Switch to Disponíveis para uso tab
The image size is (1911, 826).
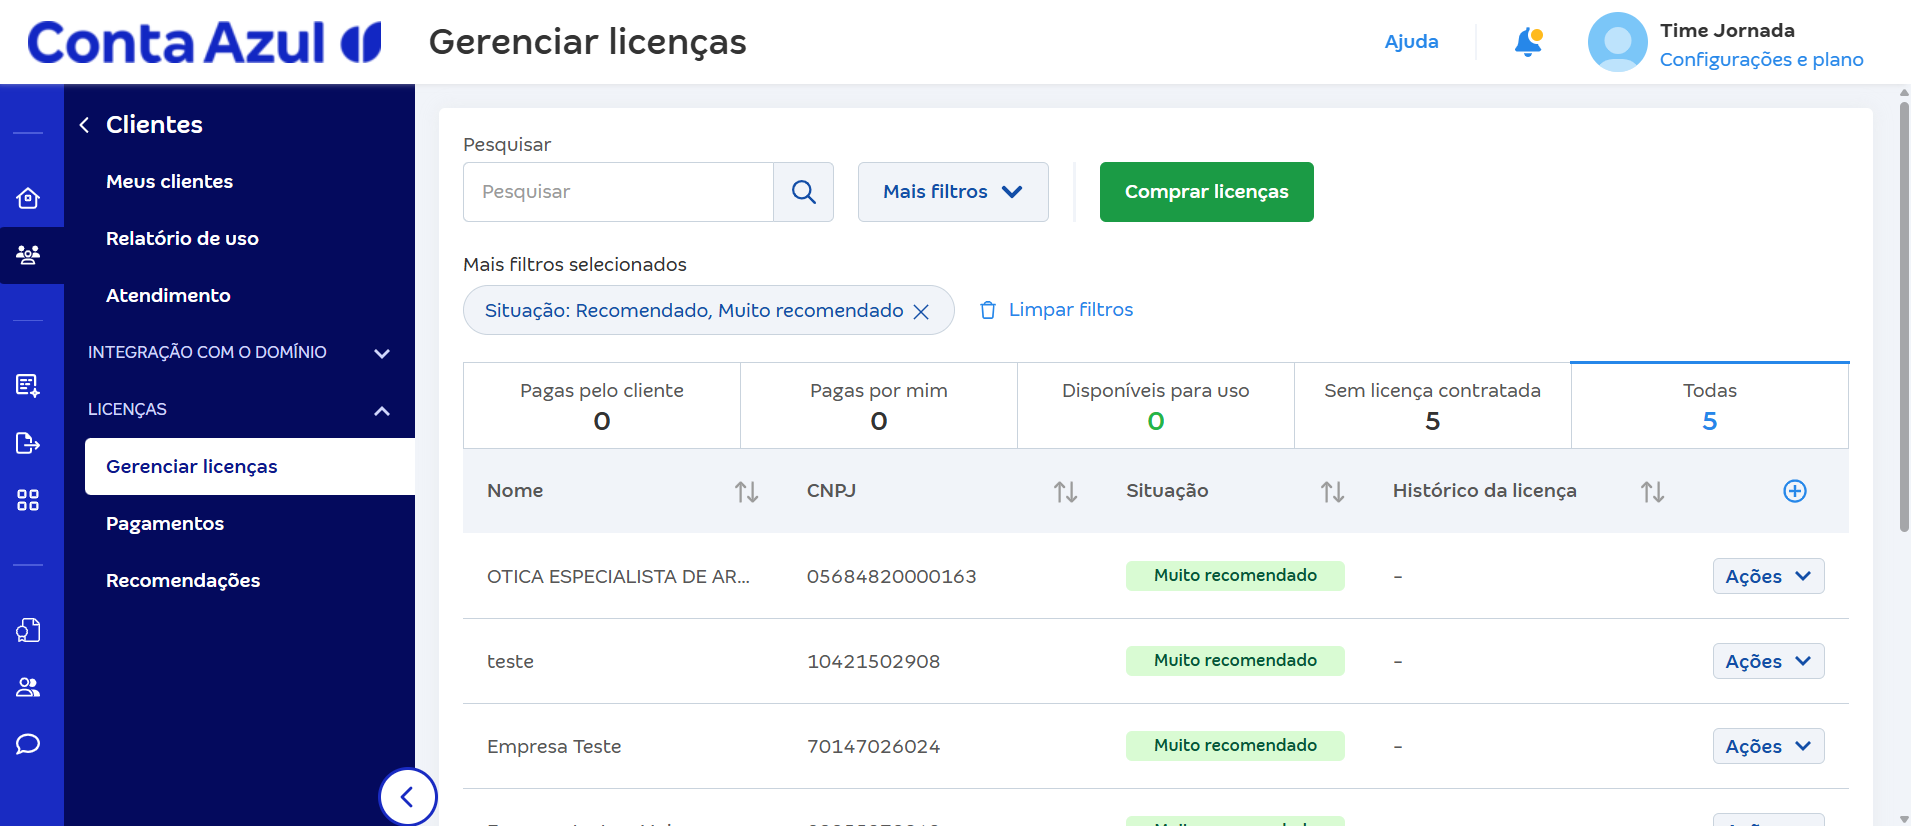1156,405
